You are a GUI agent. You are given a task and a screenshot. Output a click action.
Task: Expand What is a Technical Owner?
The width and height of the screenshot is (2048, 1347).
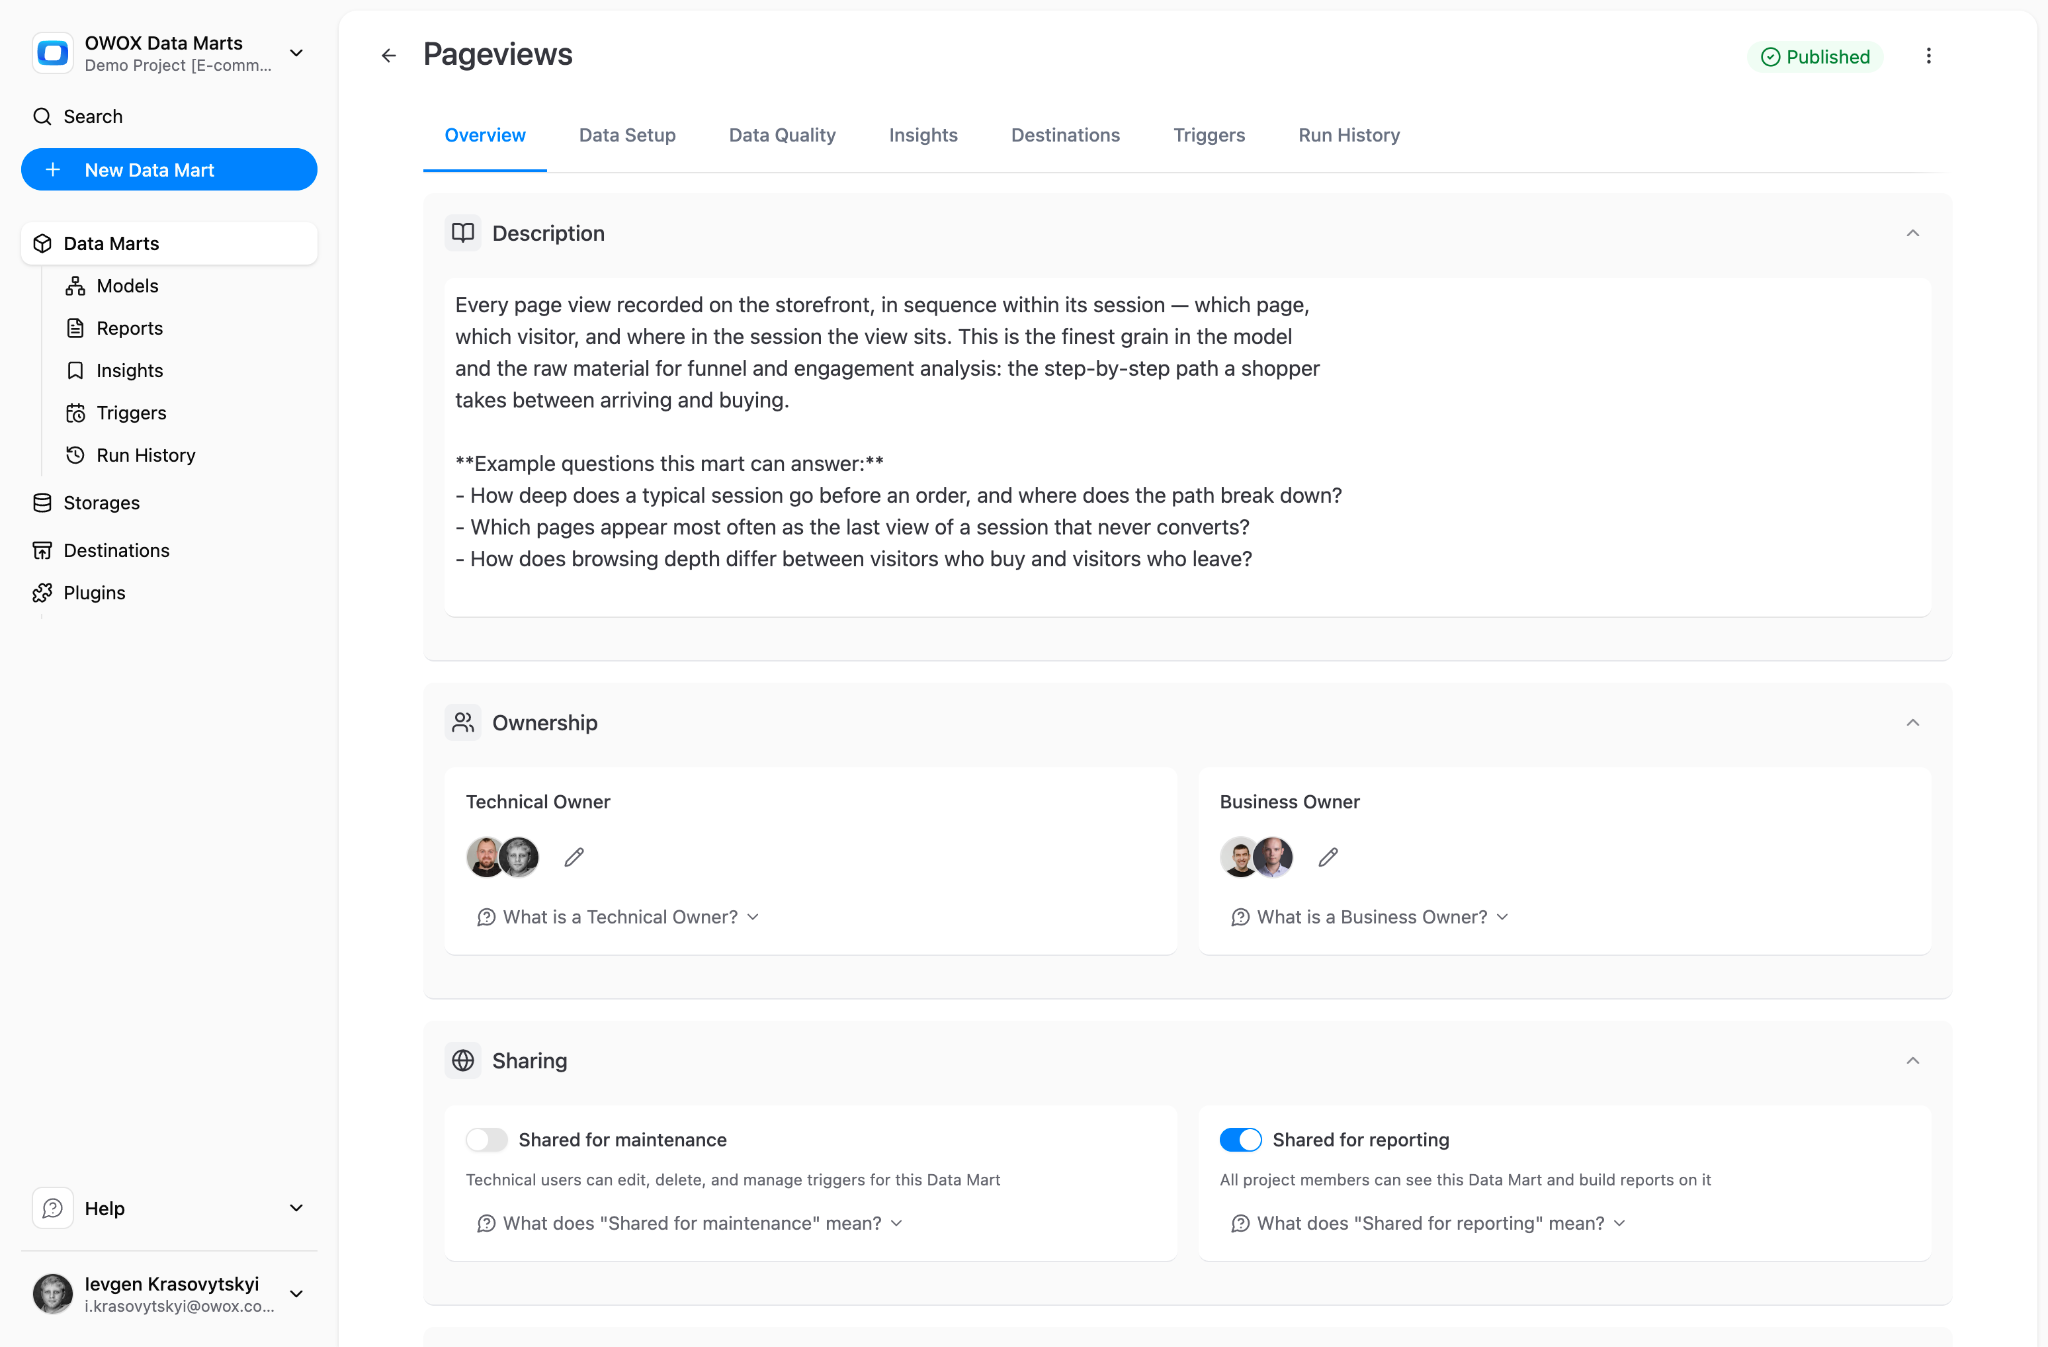(x=619, y=917)
